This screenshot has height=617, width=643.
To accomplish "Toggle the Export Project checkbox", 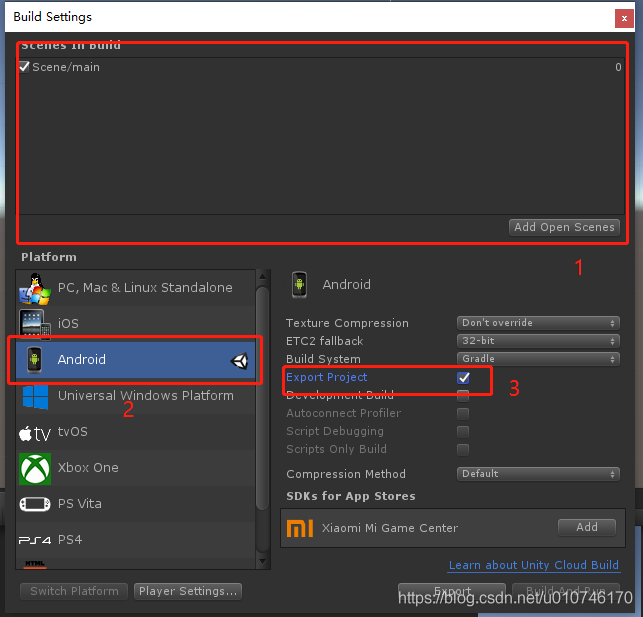I will [x=463, y=378].
